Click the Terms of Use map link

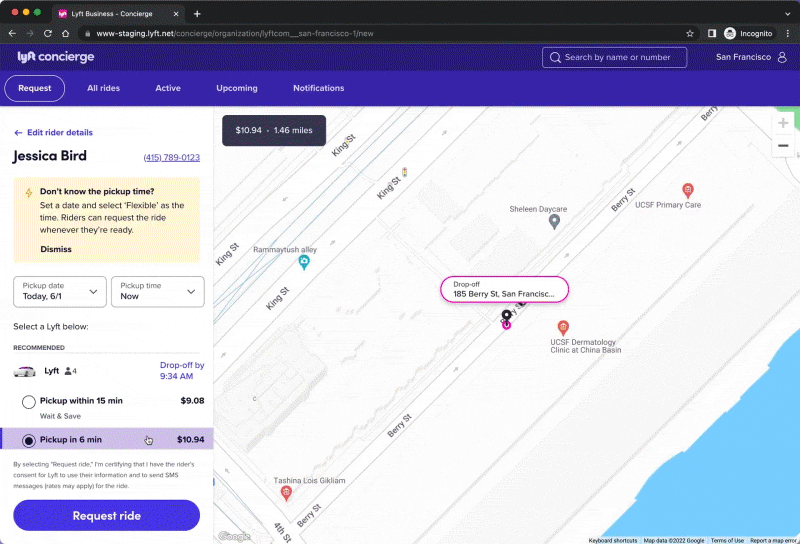tap(727, 540)
